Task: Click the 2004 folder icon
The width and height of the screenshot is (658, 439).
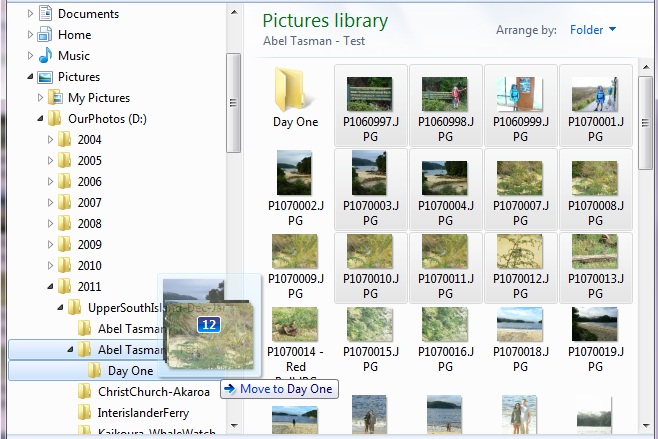Action: (64, 139)
